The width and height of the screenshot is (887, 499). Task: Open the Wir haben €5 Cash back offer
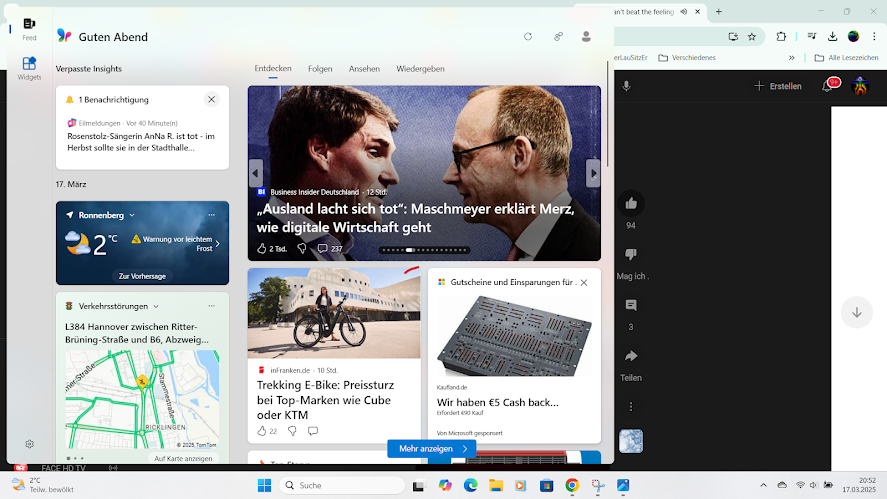tap(497, 402)
